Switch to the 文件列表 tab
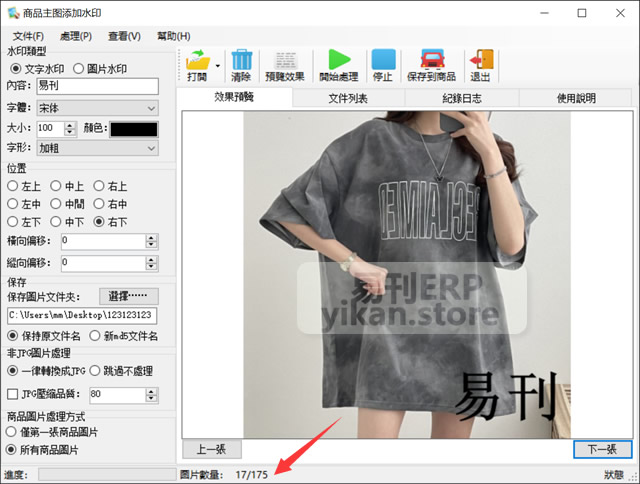This screenshot has height=484, width=640. 348,98
